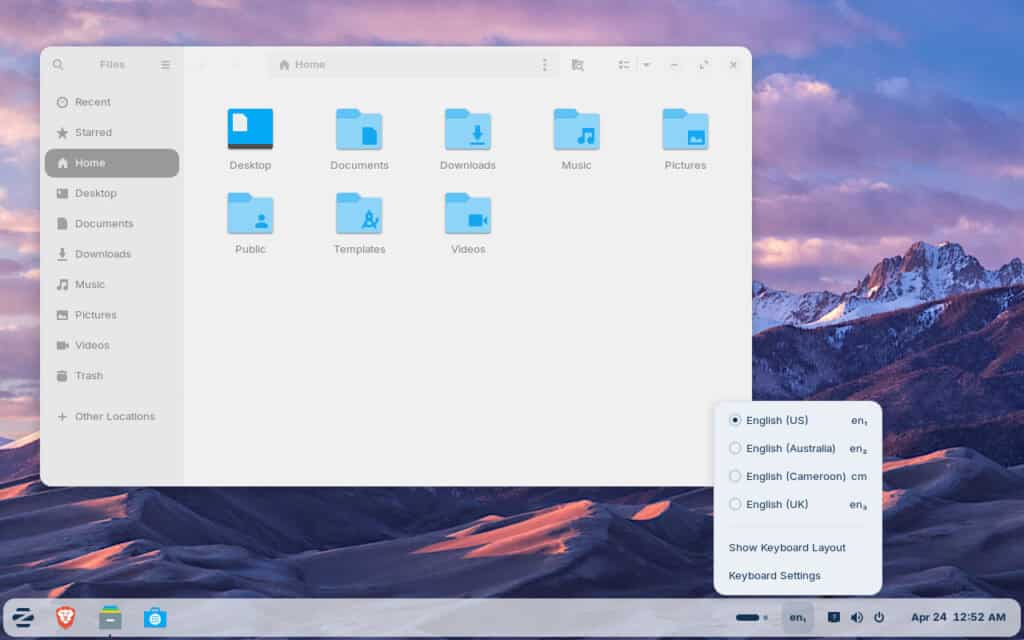
Task: Open the en keyboard indicator in panel
Action: pyautogui.click(x=797, y=617)
